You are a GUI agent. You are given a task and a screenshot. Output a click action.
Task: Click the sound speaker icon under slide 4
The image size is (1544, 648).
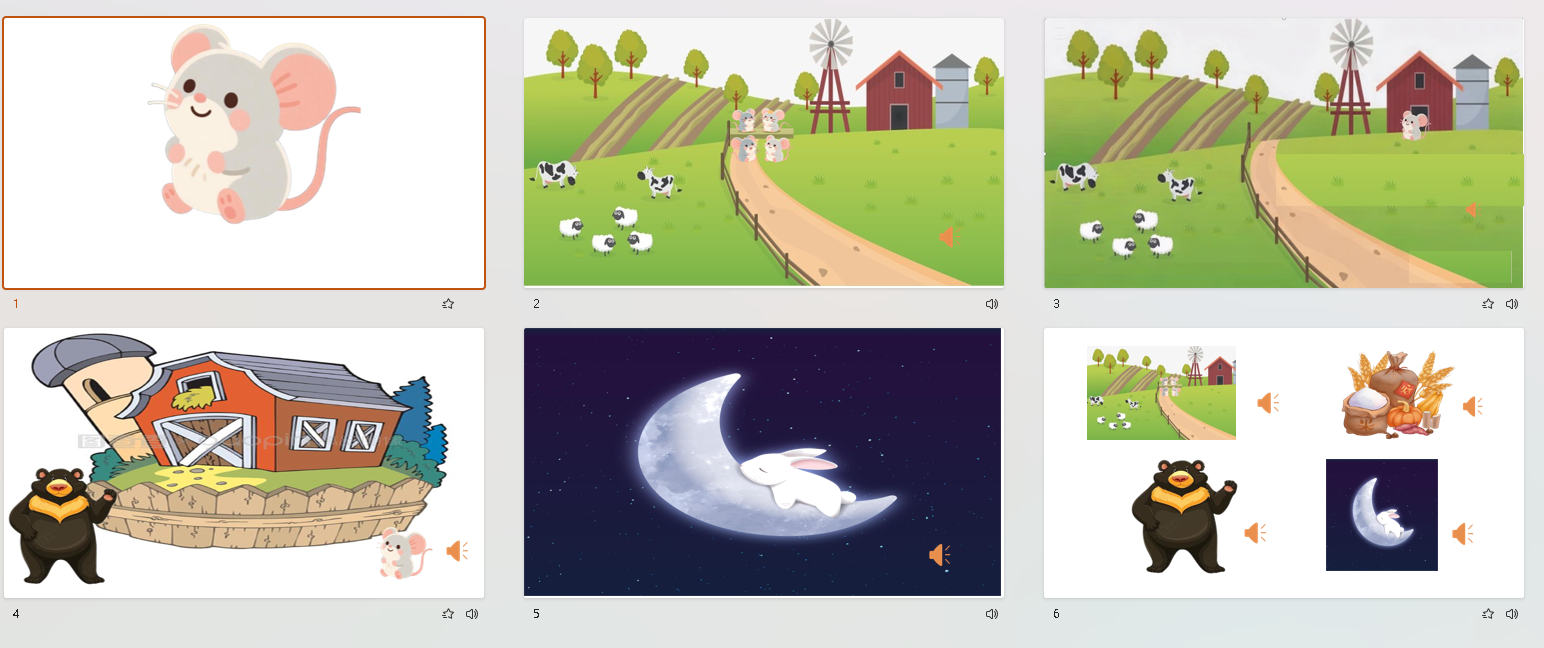click(x=471, y=614)
